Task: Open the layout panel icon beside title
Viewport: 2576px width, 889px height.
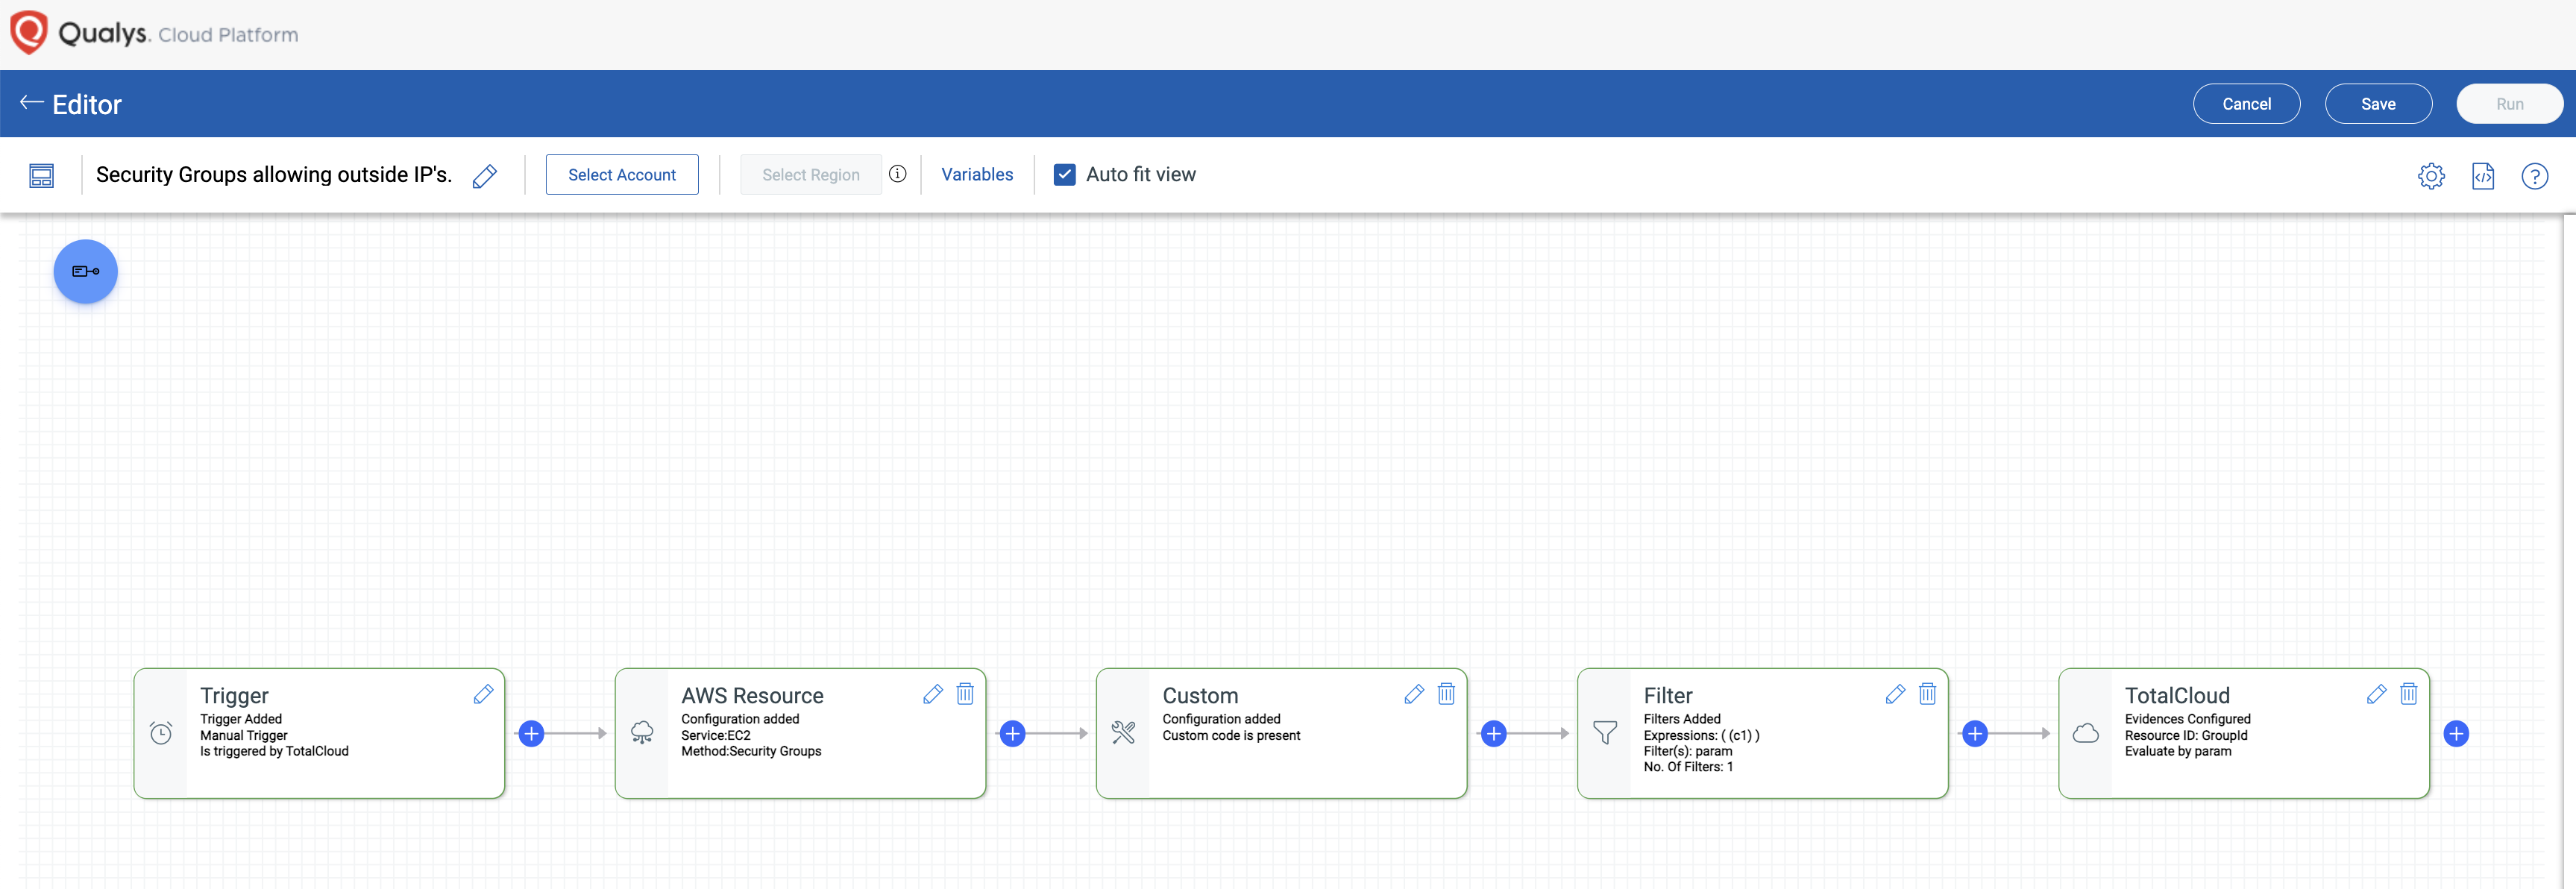Action: coord(41,176)
